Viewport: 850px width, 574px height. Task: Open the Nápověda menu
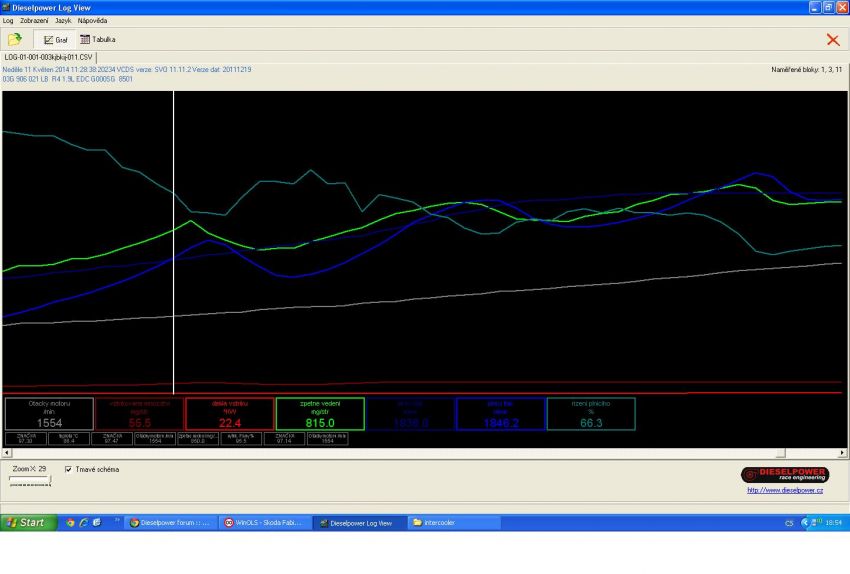click(92, 21)
